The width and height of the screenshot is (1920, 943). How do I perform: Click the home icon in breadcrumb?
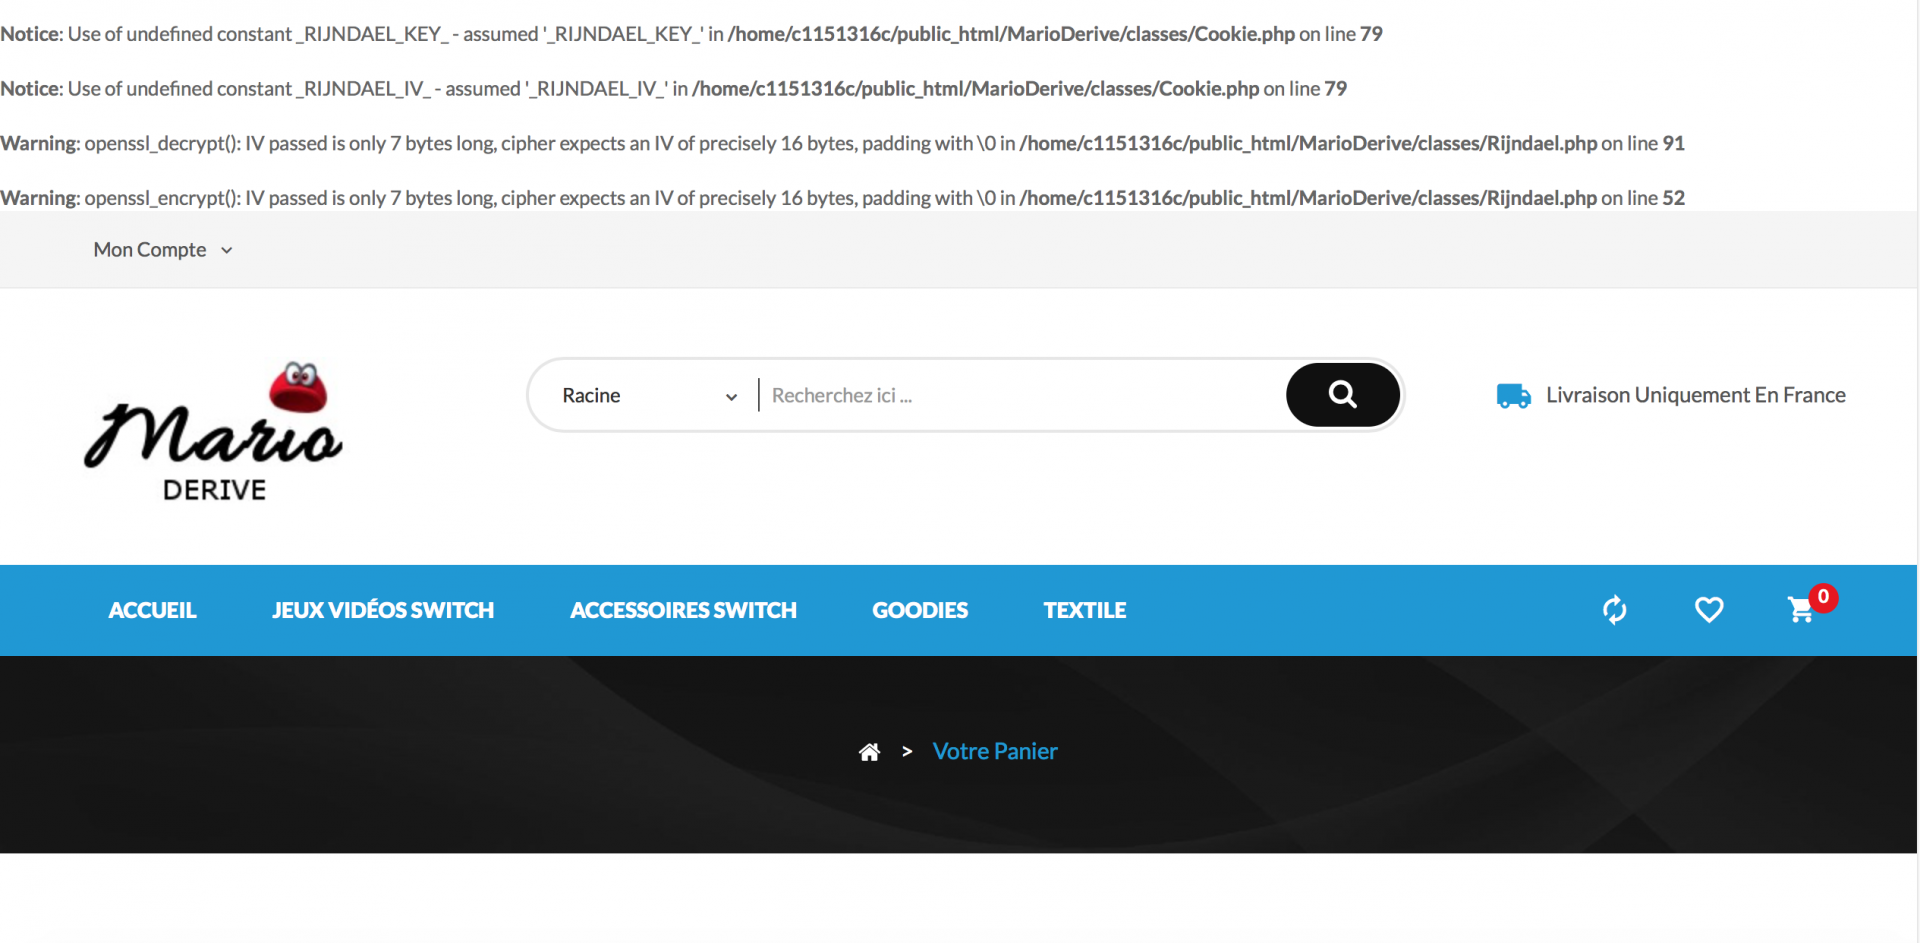click(870, 752)
